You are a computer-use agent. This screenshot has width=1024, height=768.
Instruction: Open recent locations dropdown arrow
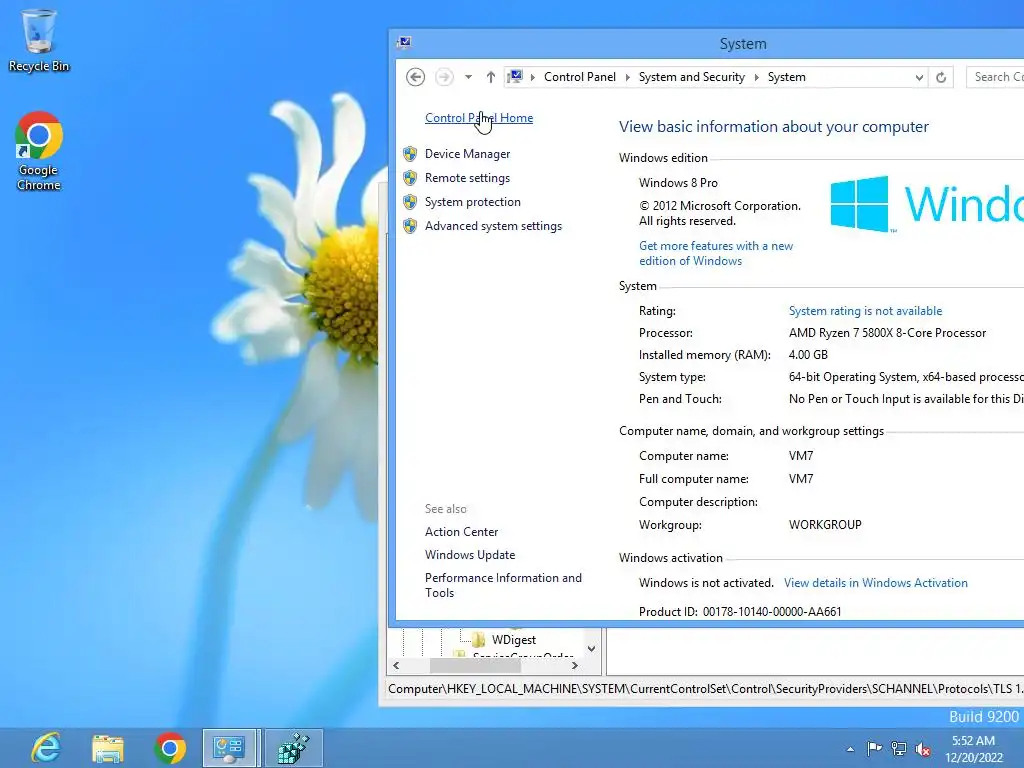click(x=468, y=77)
